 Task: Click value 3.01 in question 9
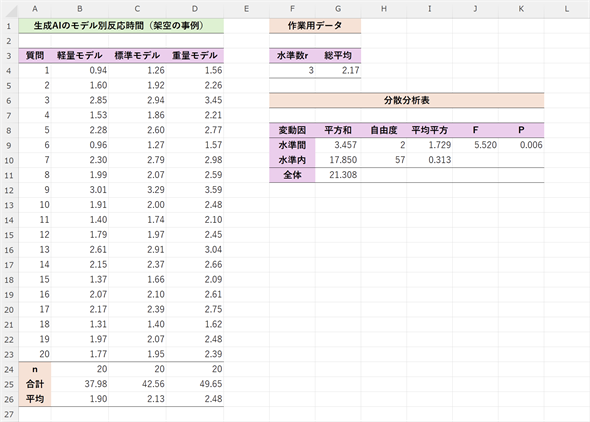point(80,190)
